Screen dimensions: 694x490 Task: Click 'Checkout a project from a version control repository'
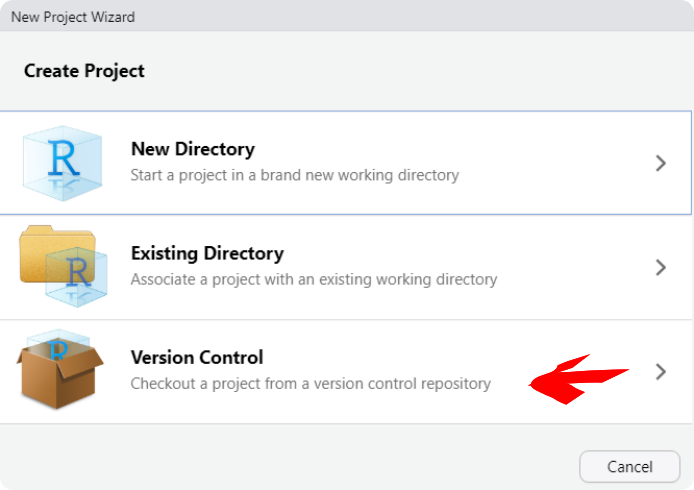coord(311,383)
